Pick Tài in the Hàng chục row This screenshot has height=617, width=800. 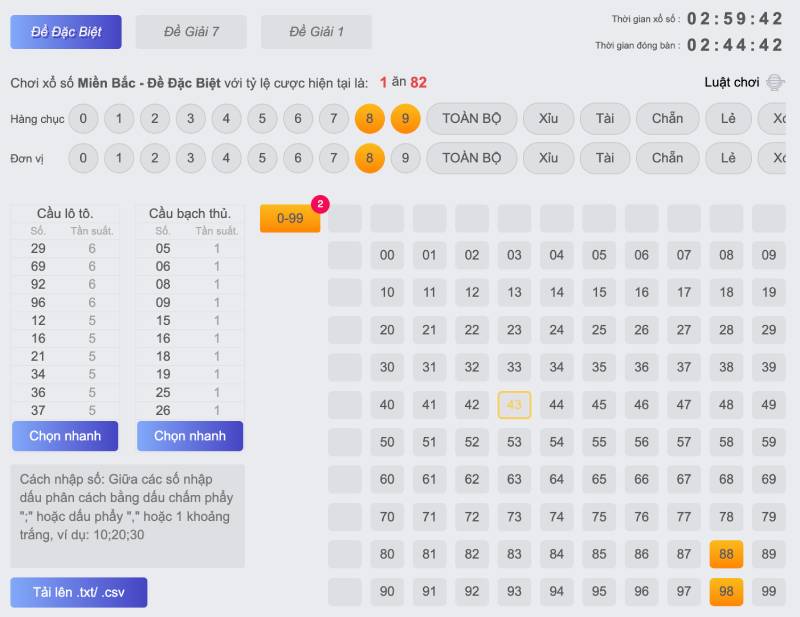click(x=605, y=119)
